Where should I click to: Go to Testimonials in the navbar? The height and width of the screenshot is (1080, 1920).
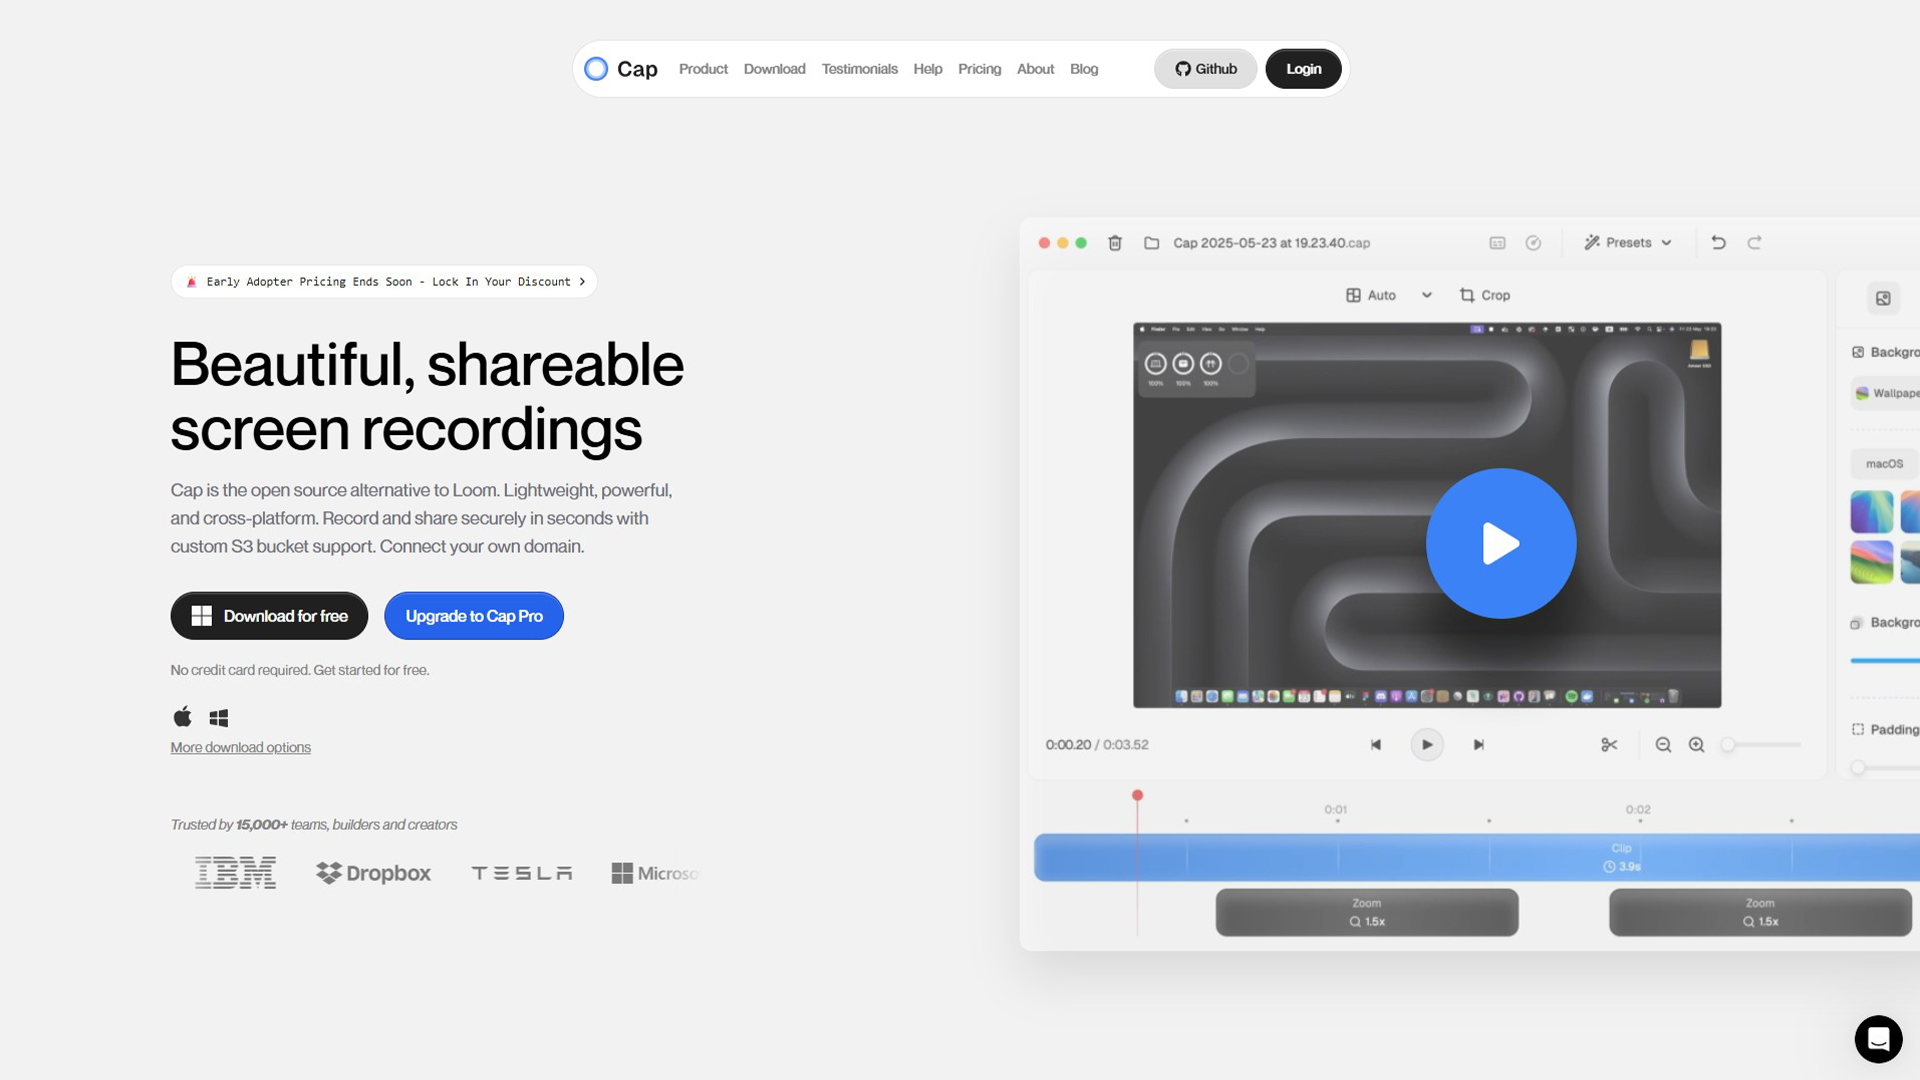[x=859, y=69]
